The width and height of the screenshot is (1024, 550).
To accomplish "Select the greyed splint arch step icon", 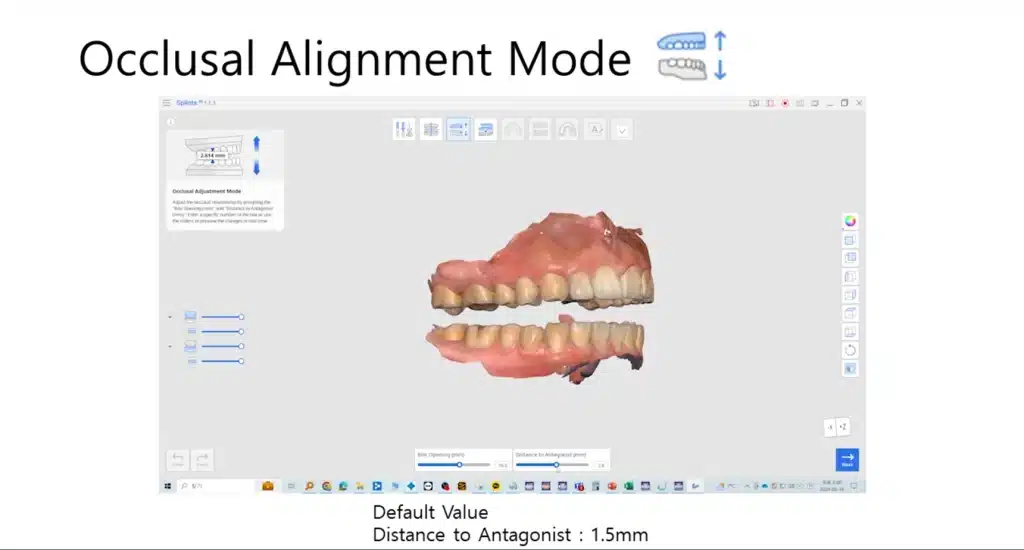I will click(568, 129).
